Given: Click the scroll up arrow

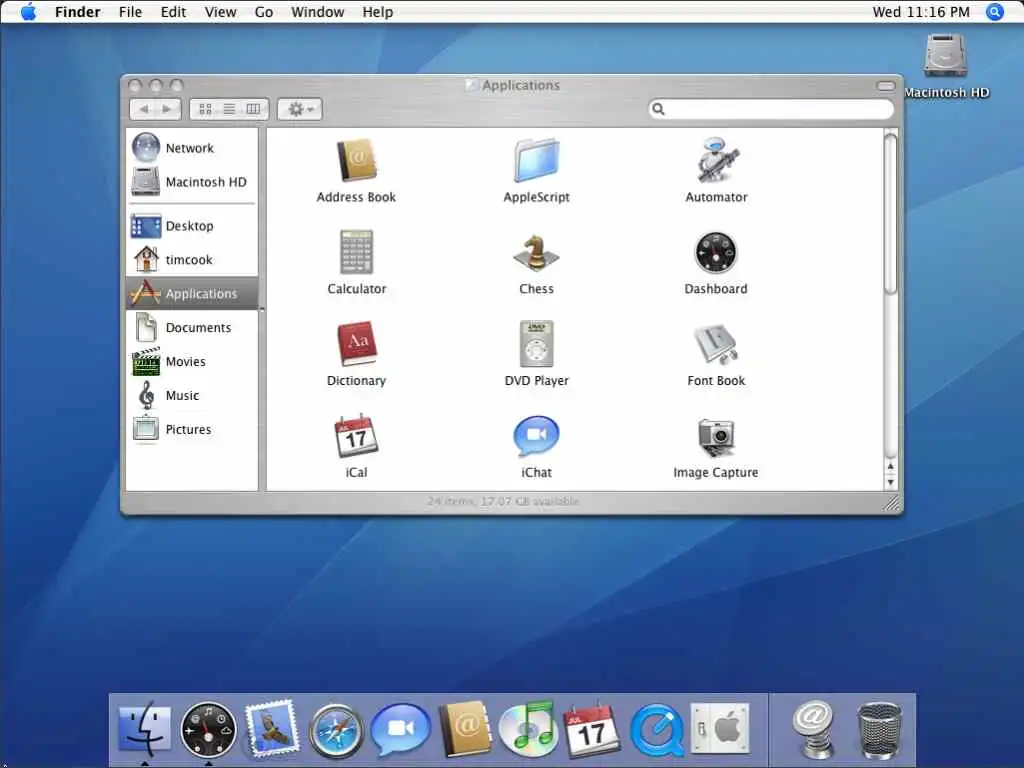Looking at the screenshot, I should (890, 466).
